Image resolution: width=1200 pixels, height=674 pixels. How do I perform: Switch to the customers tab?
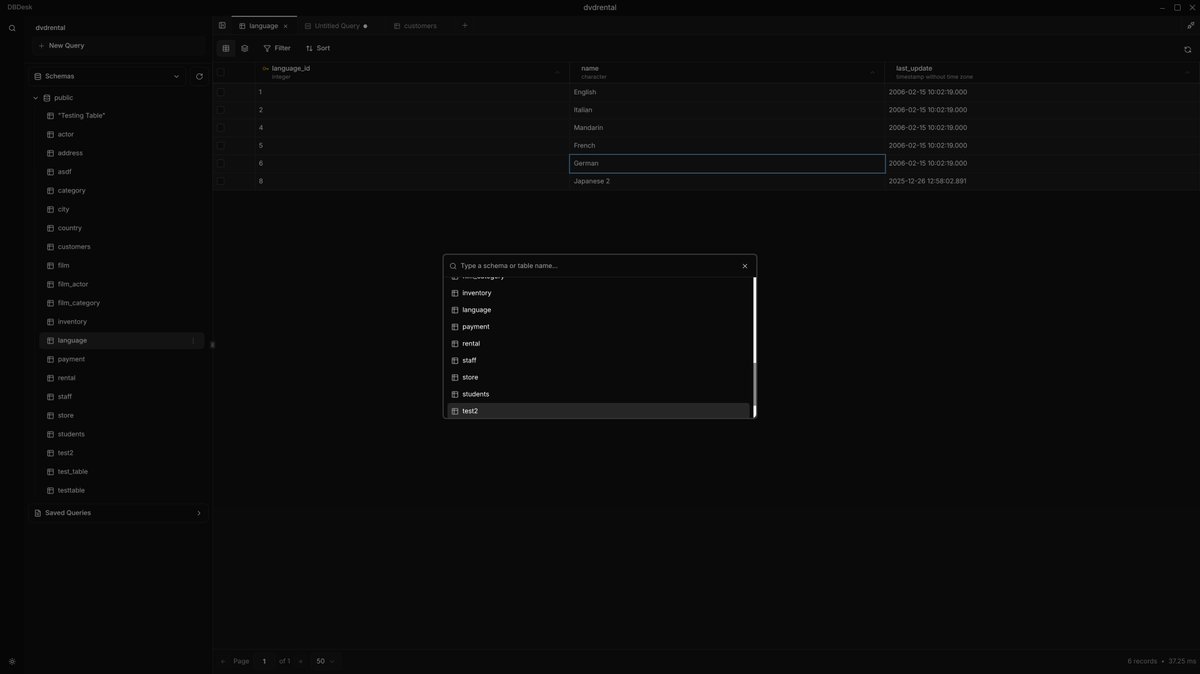click(415, 26)
